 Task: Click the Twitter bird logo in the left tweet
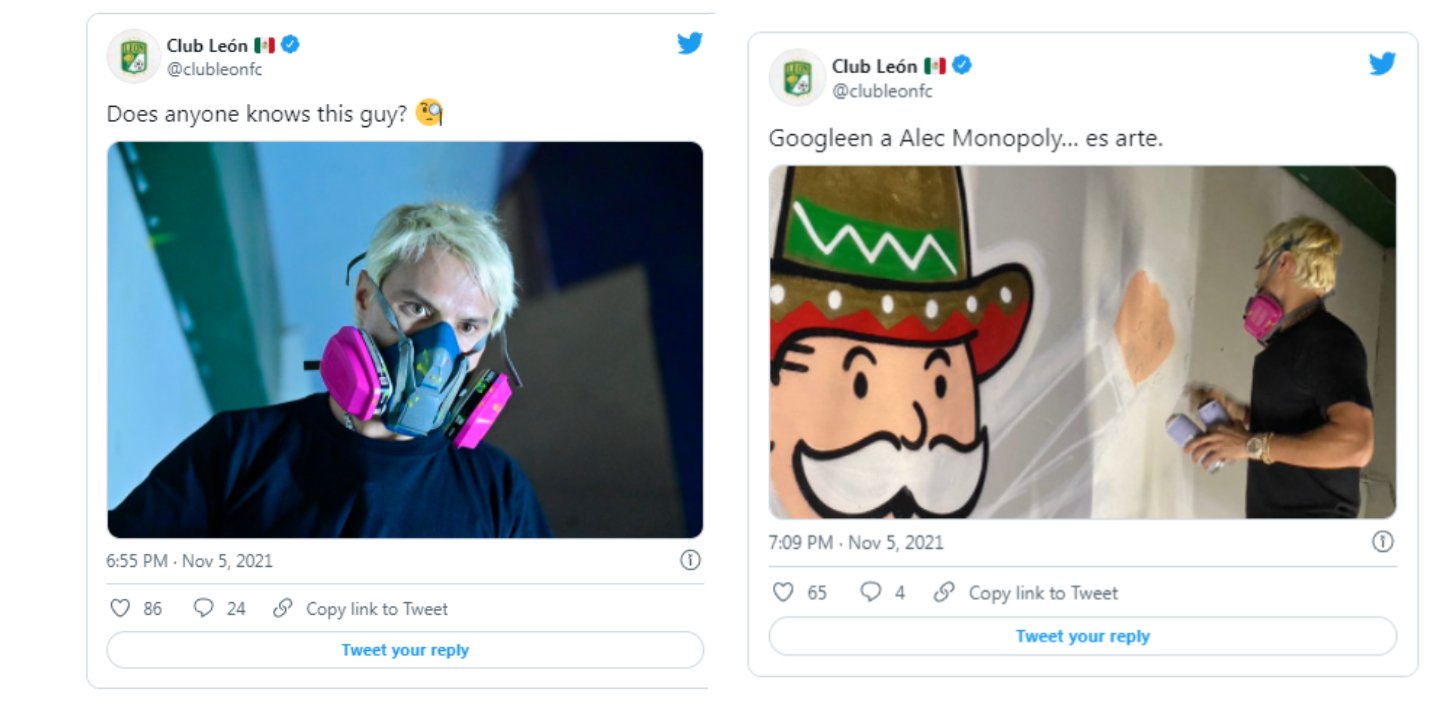point(690,44)
